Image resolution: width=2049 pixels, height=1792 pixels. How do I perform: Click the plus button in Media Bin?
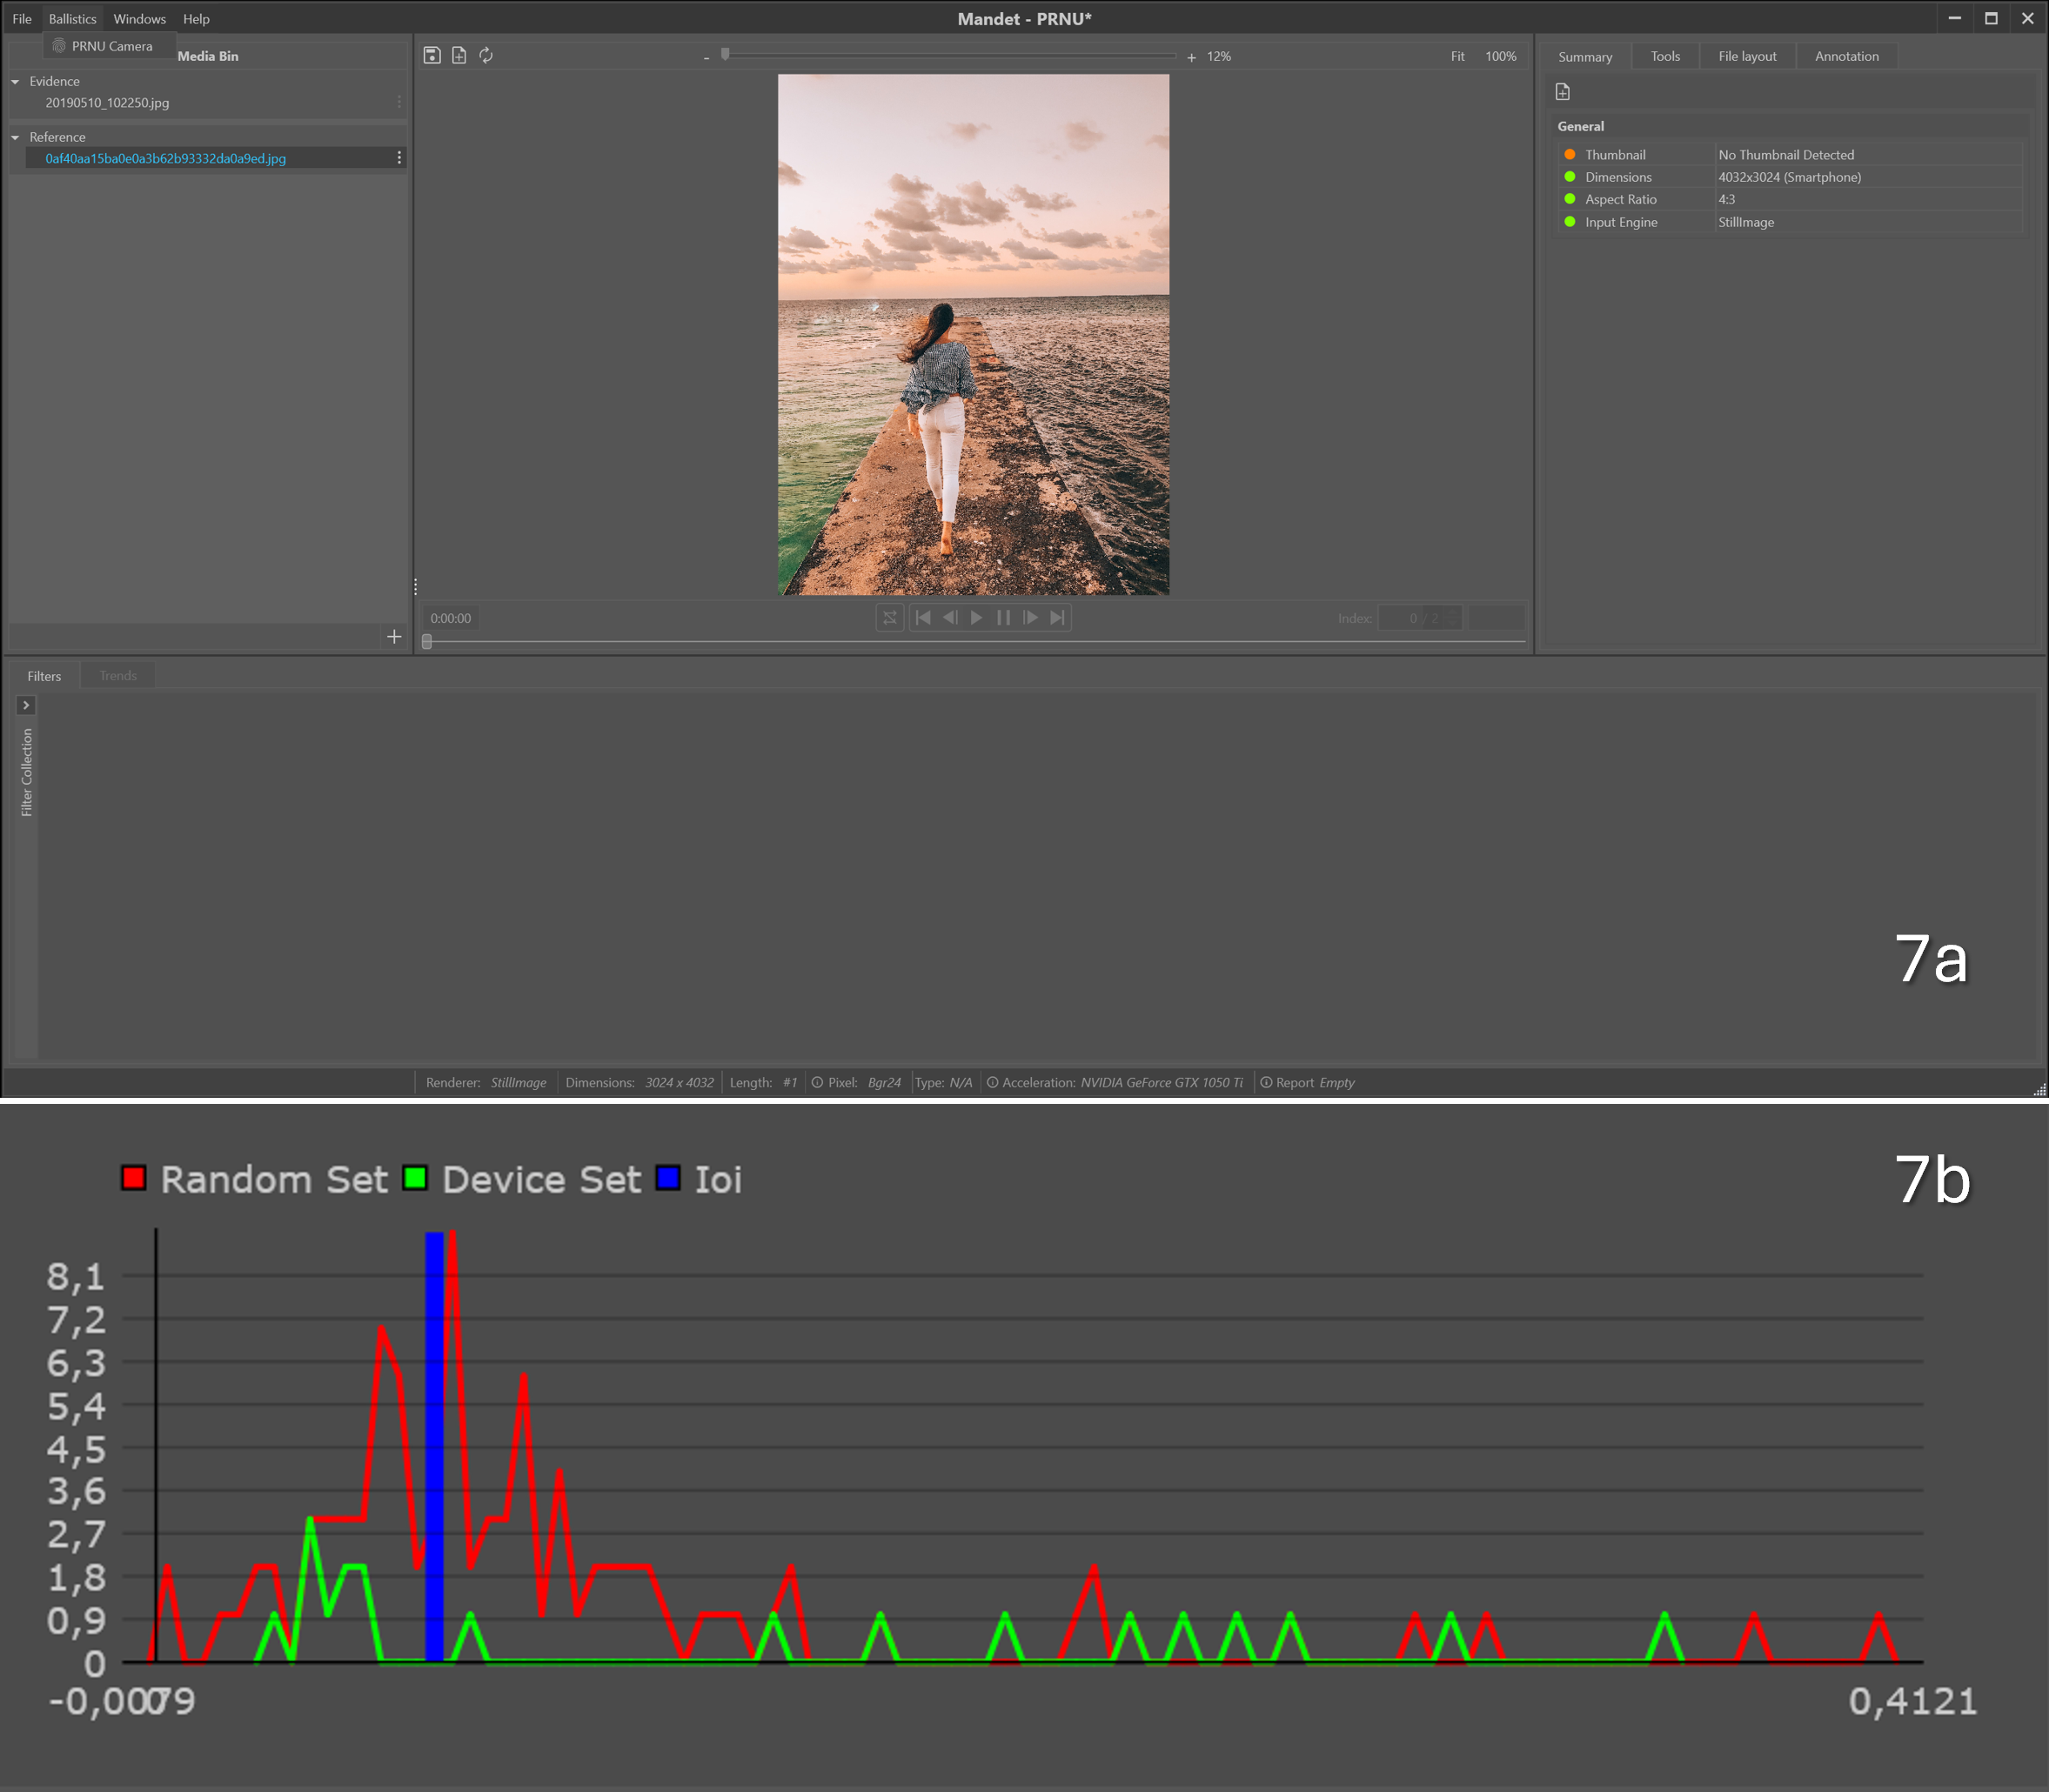point(394,637)
